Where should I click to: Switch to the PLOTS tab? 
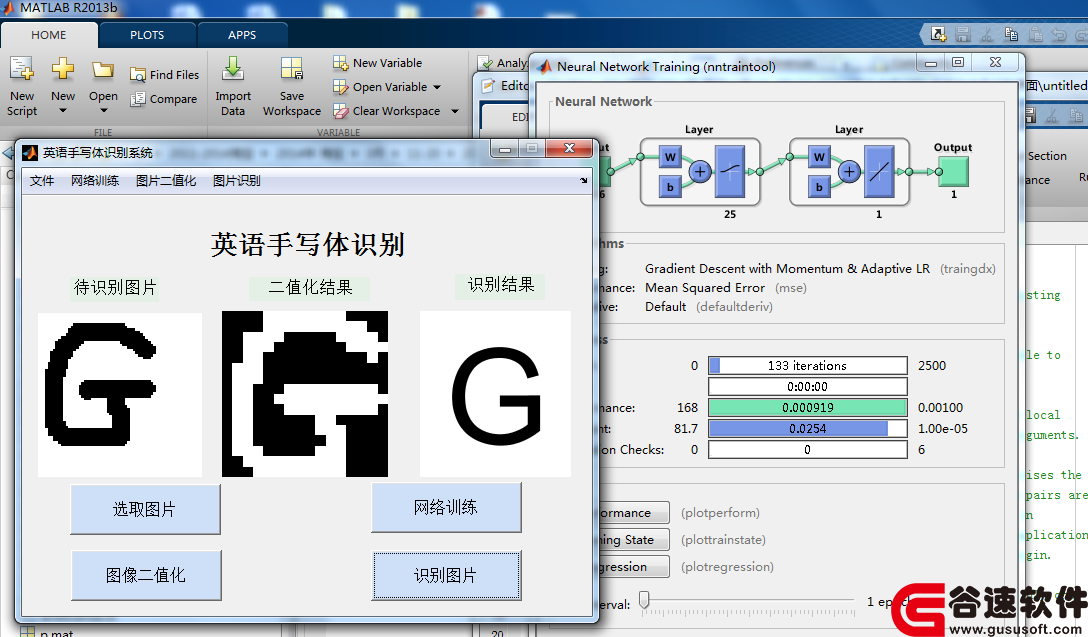(147, 35)
